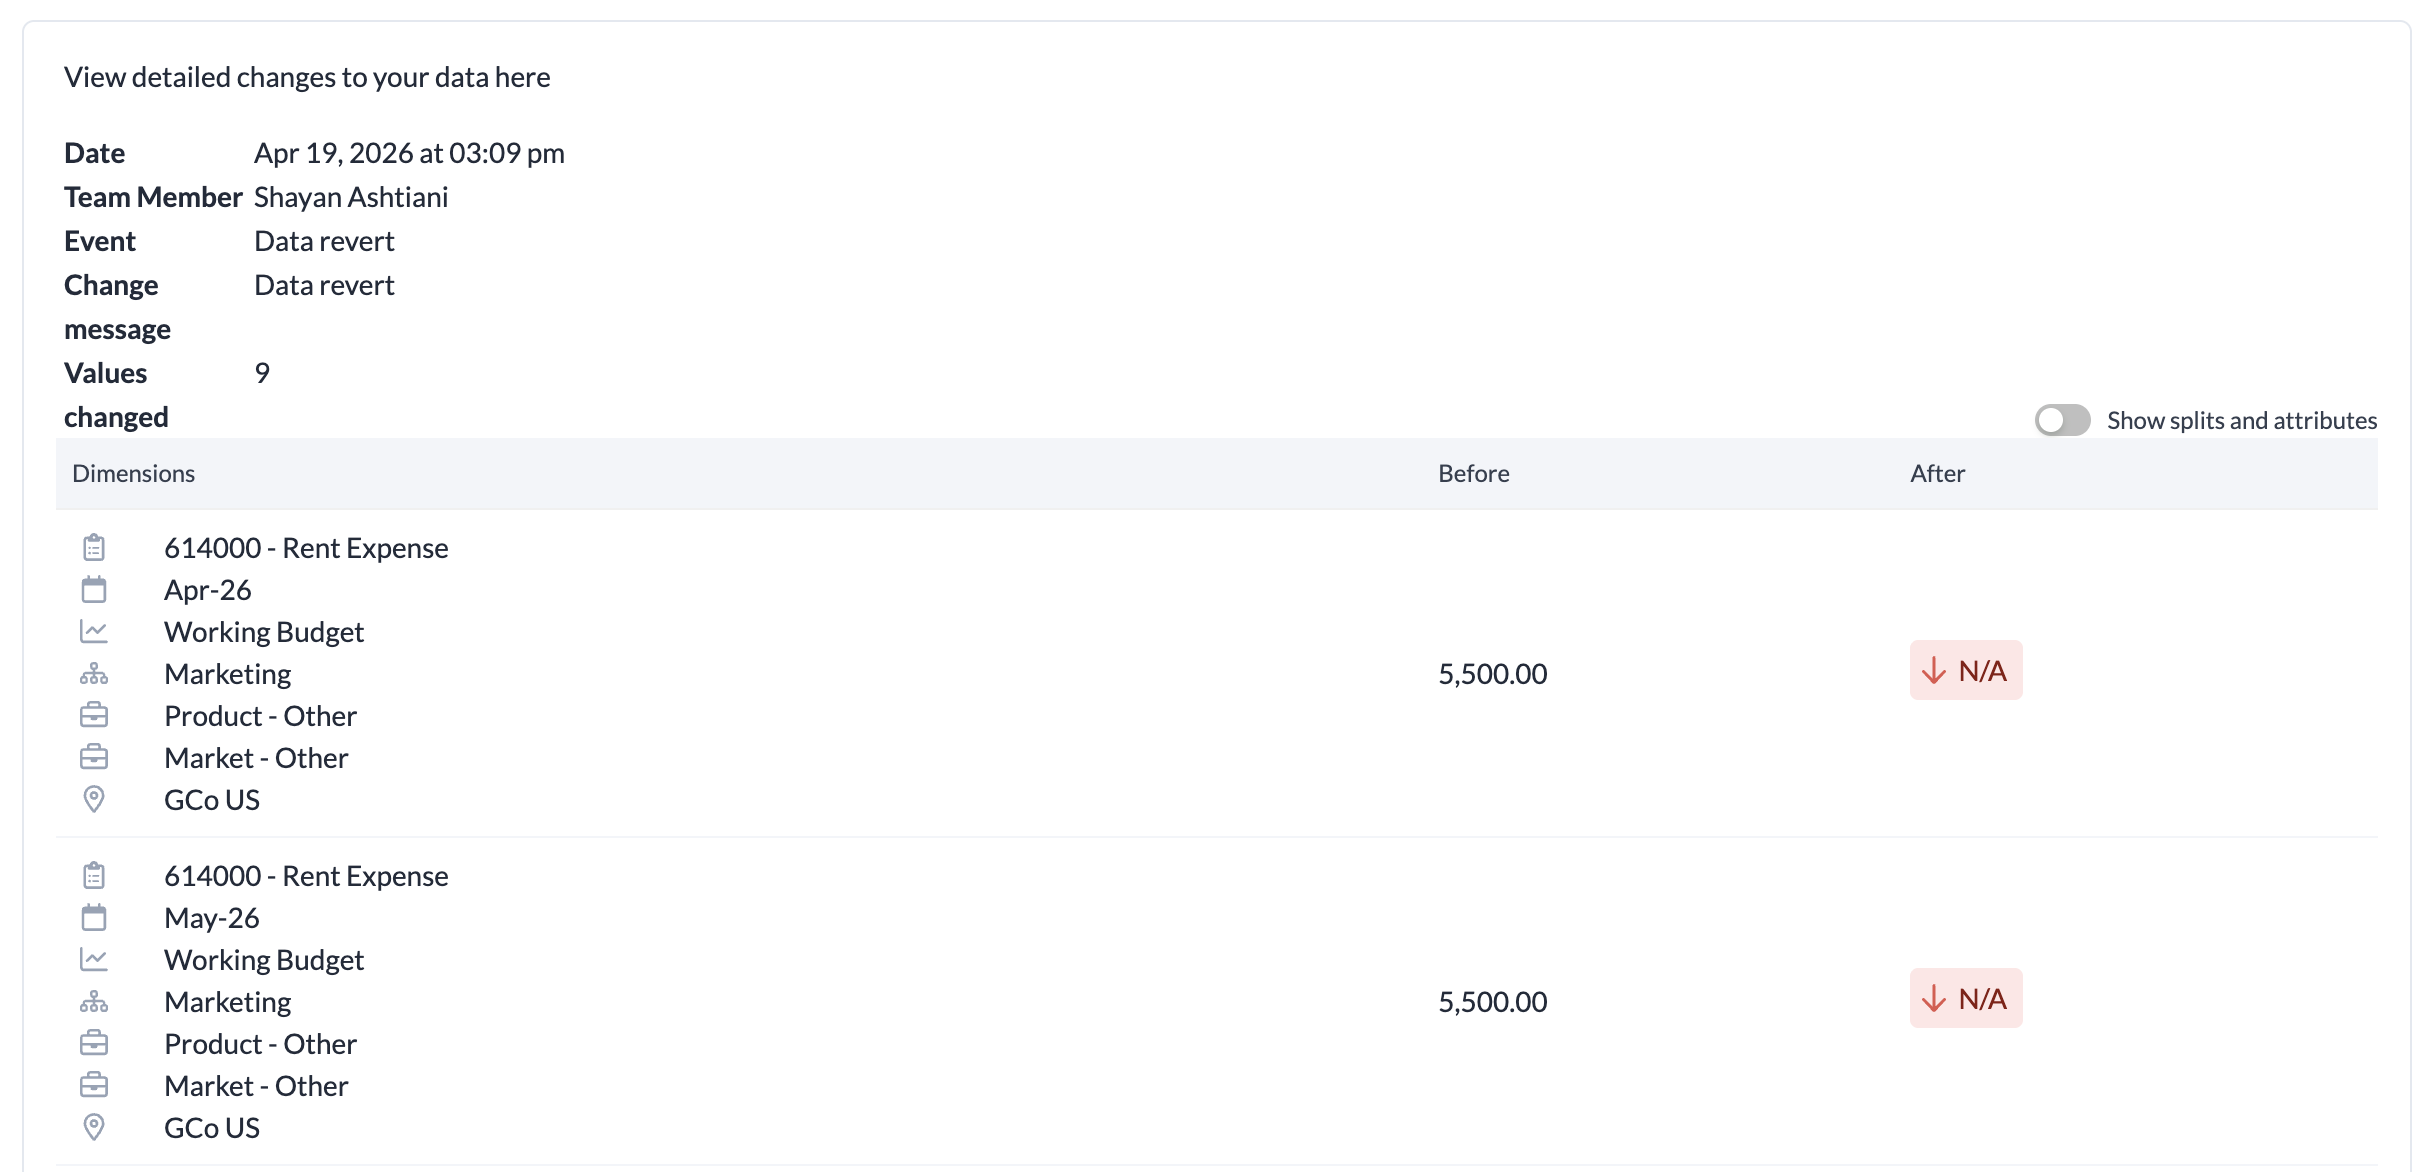Click the team member name Shayan Ashtiani
This screenshot has height=1172, width=2436.
(351, 197)
